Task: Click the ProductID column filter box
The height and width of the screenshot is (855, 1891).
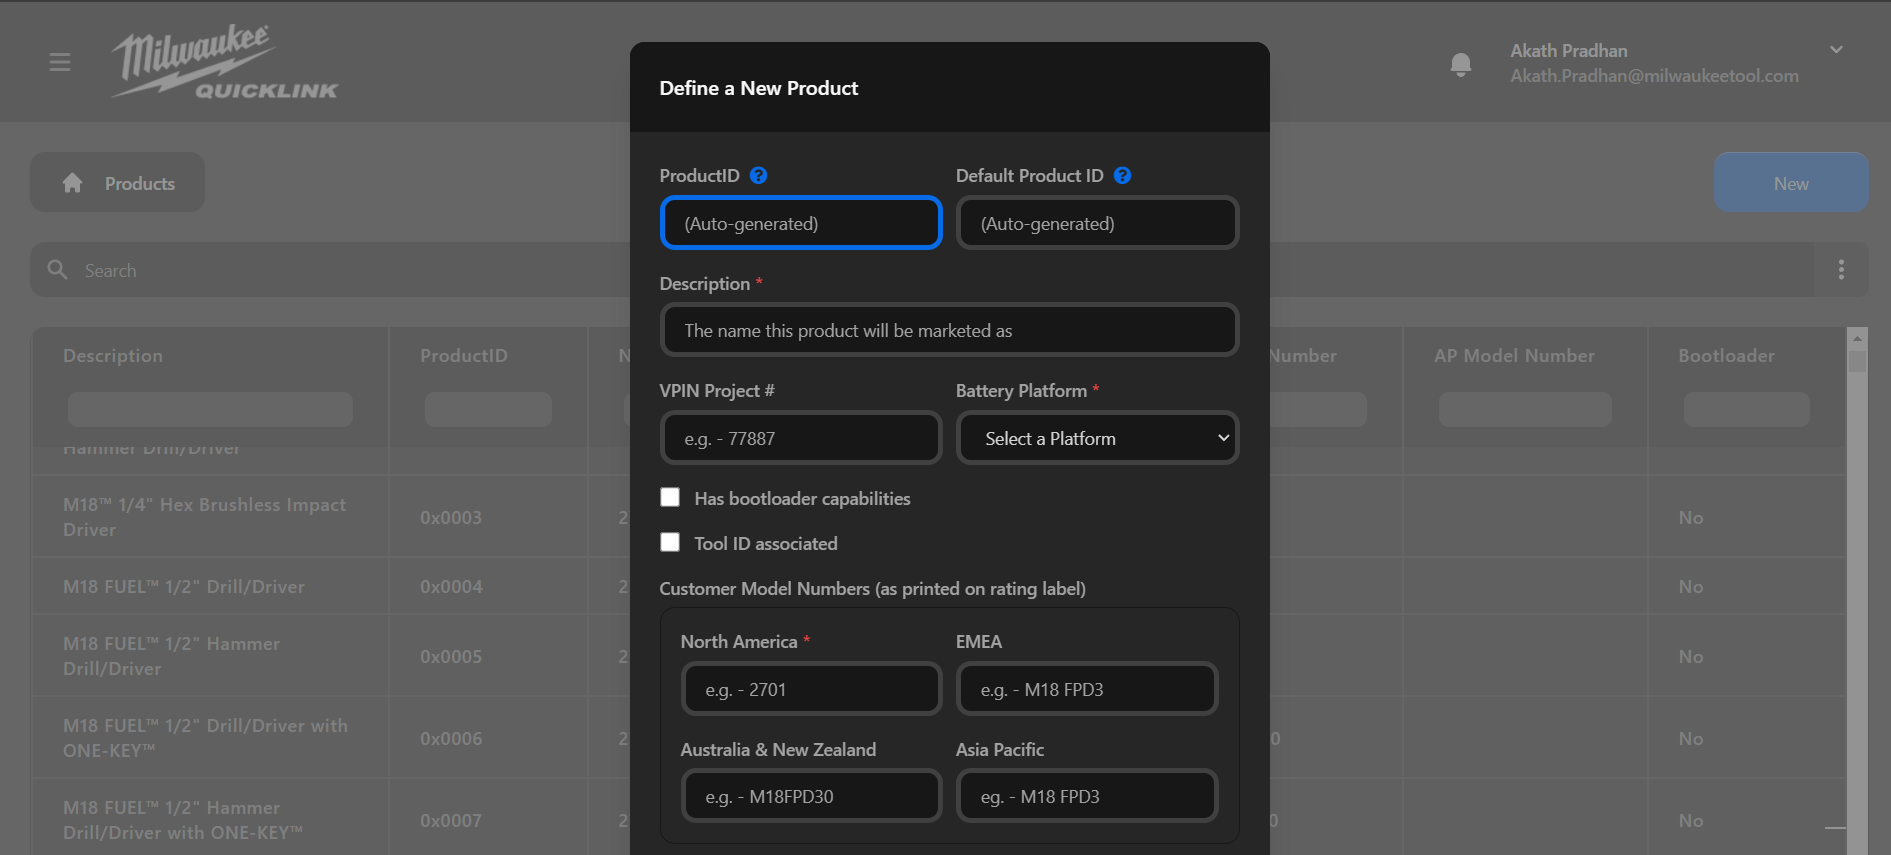Action: coord(488,409)
